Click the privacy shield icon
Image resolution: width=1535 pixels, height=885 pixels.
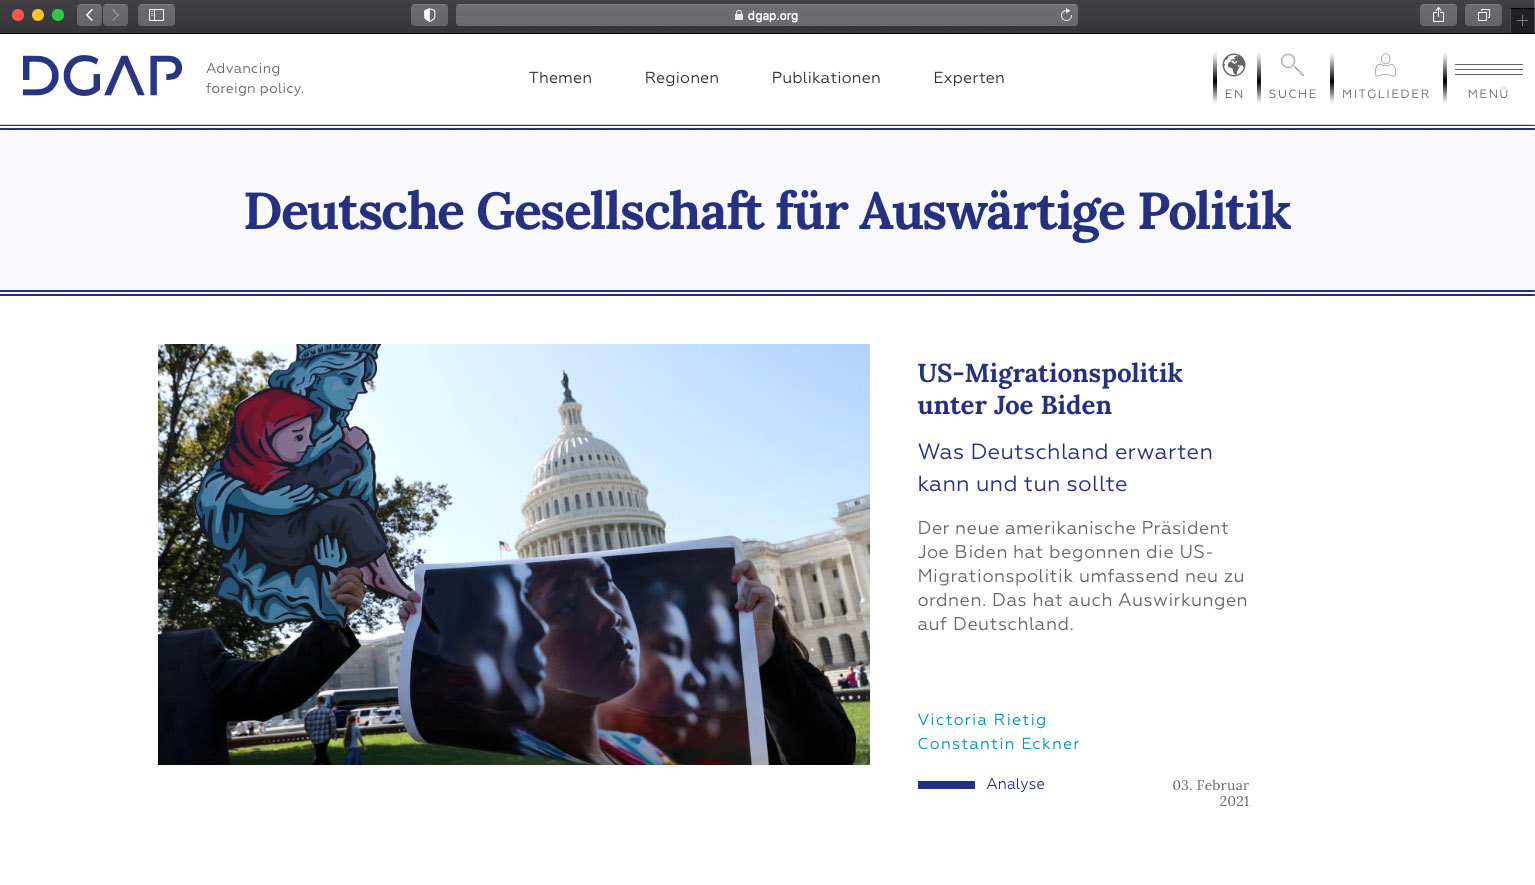pyautogui.click(x=429, y=15)
